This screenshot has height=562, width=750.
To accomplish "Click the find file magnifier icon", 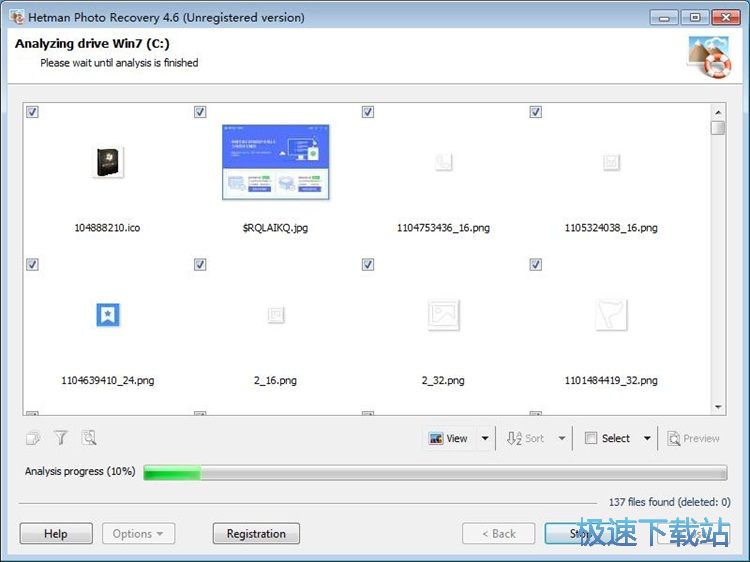I will (89, 438).
